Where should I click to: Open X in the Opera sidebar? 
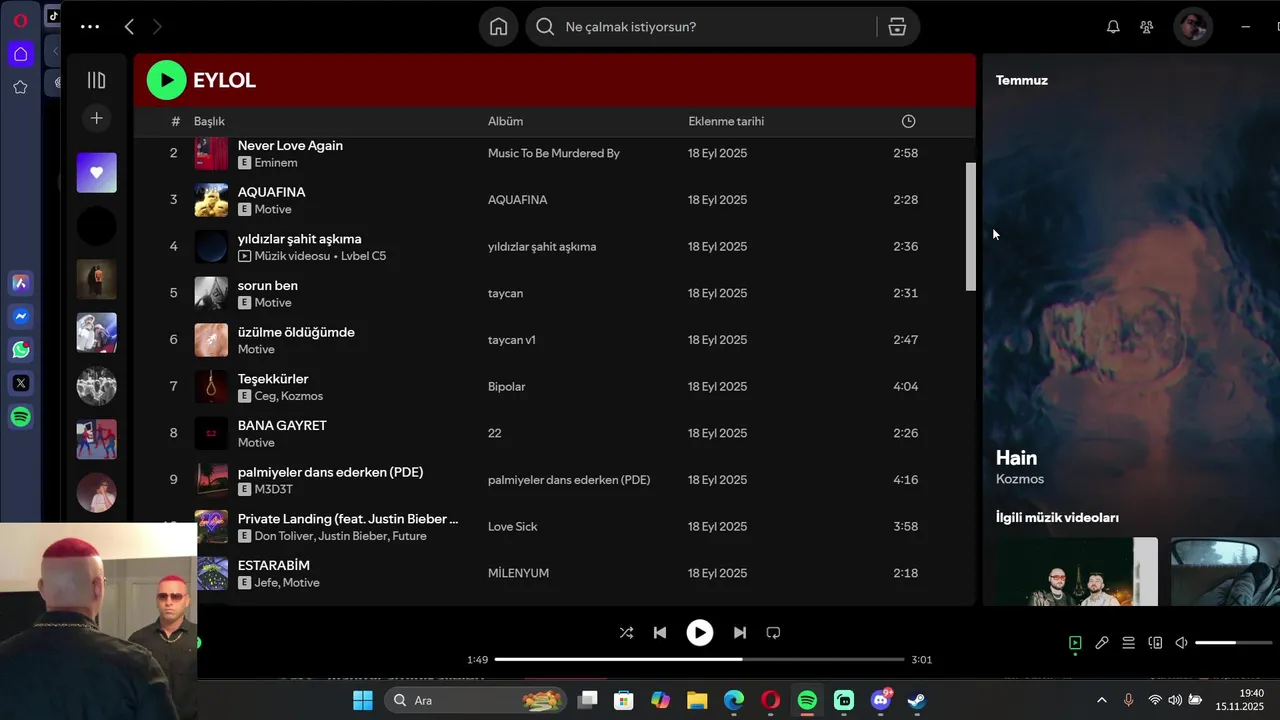pos(20,383)
